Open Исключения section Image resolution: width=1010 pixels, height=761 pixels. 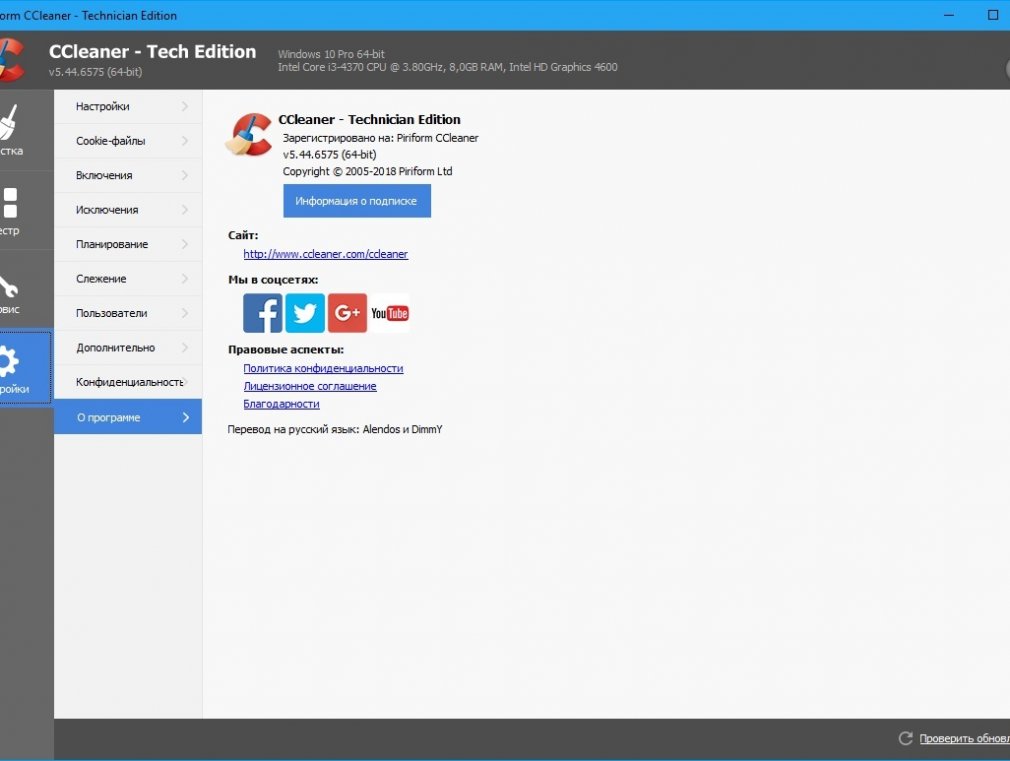pyautogui.click(x=128, y=209)
